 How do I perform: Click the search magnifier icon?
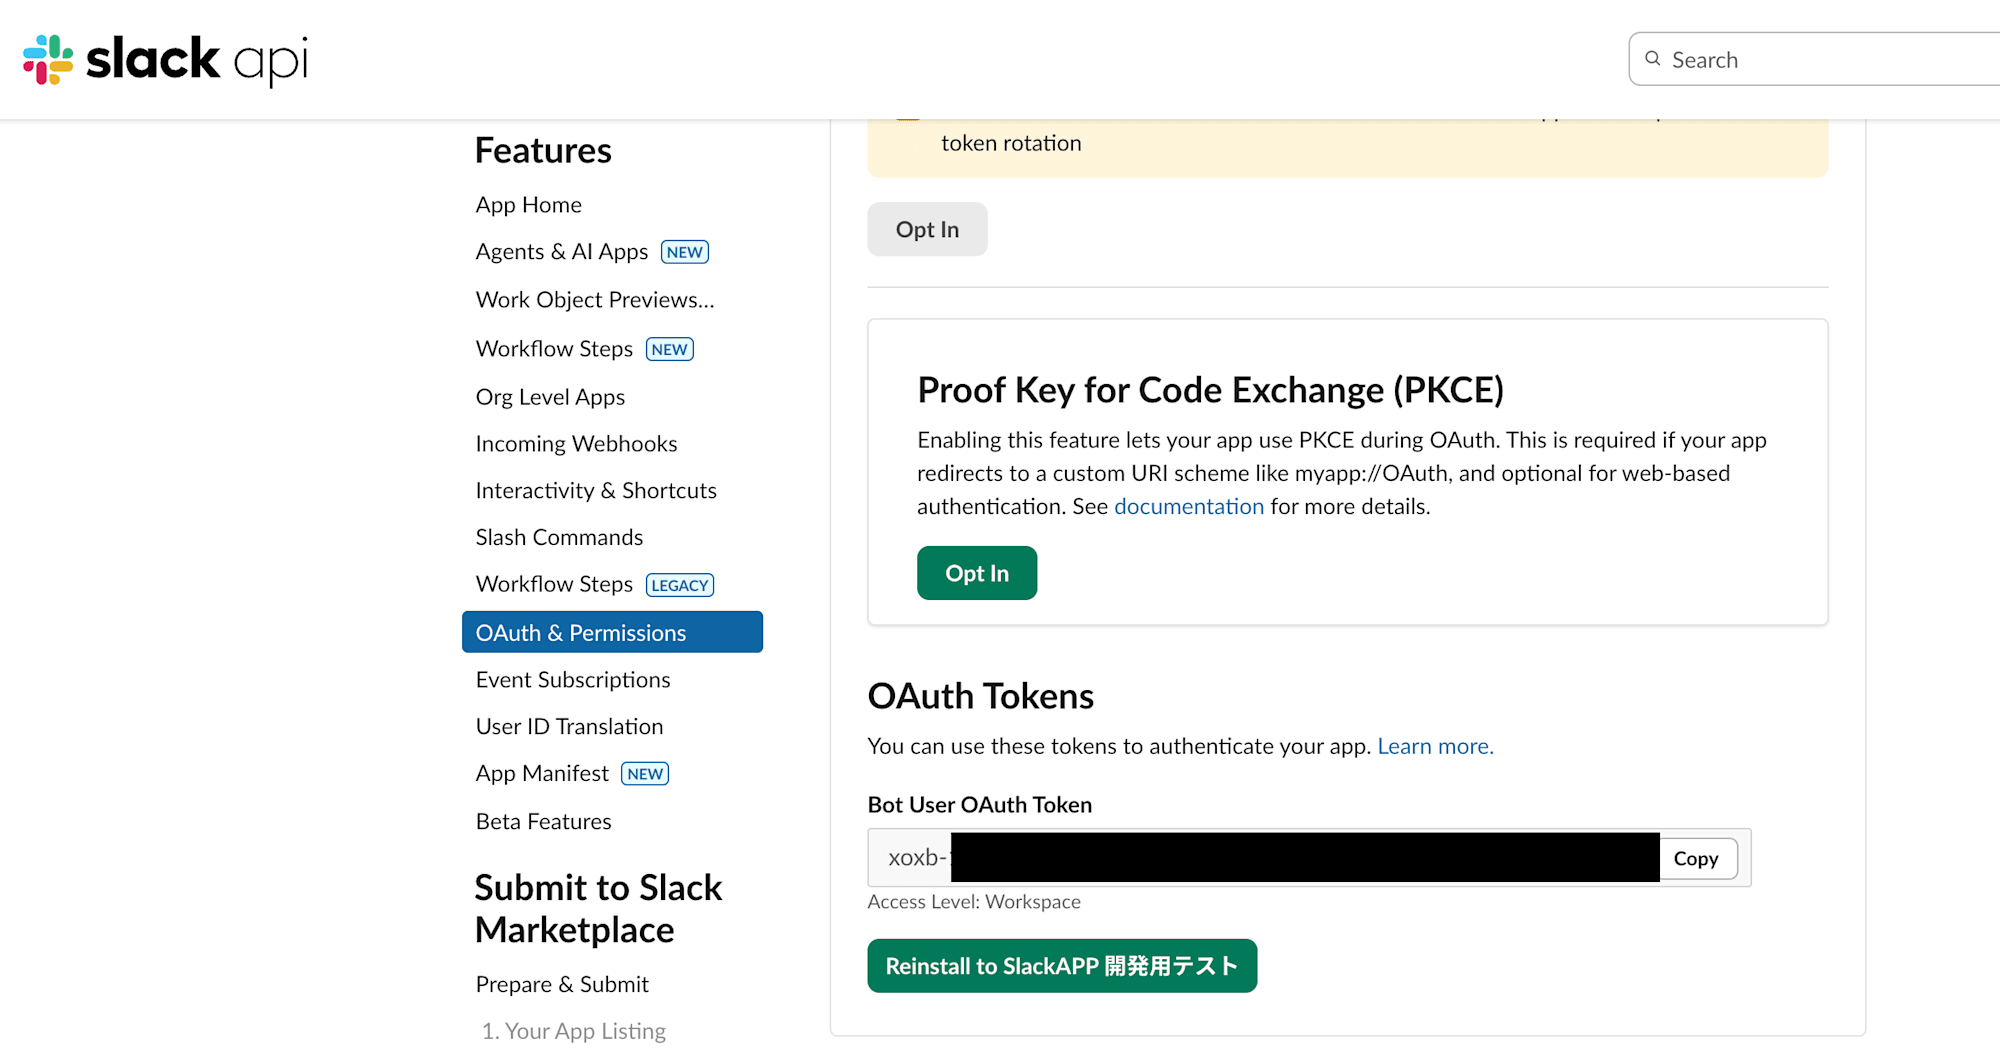1653,59
